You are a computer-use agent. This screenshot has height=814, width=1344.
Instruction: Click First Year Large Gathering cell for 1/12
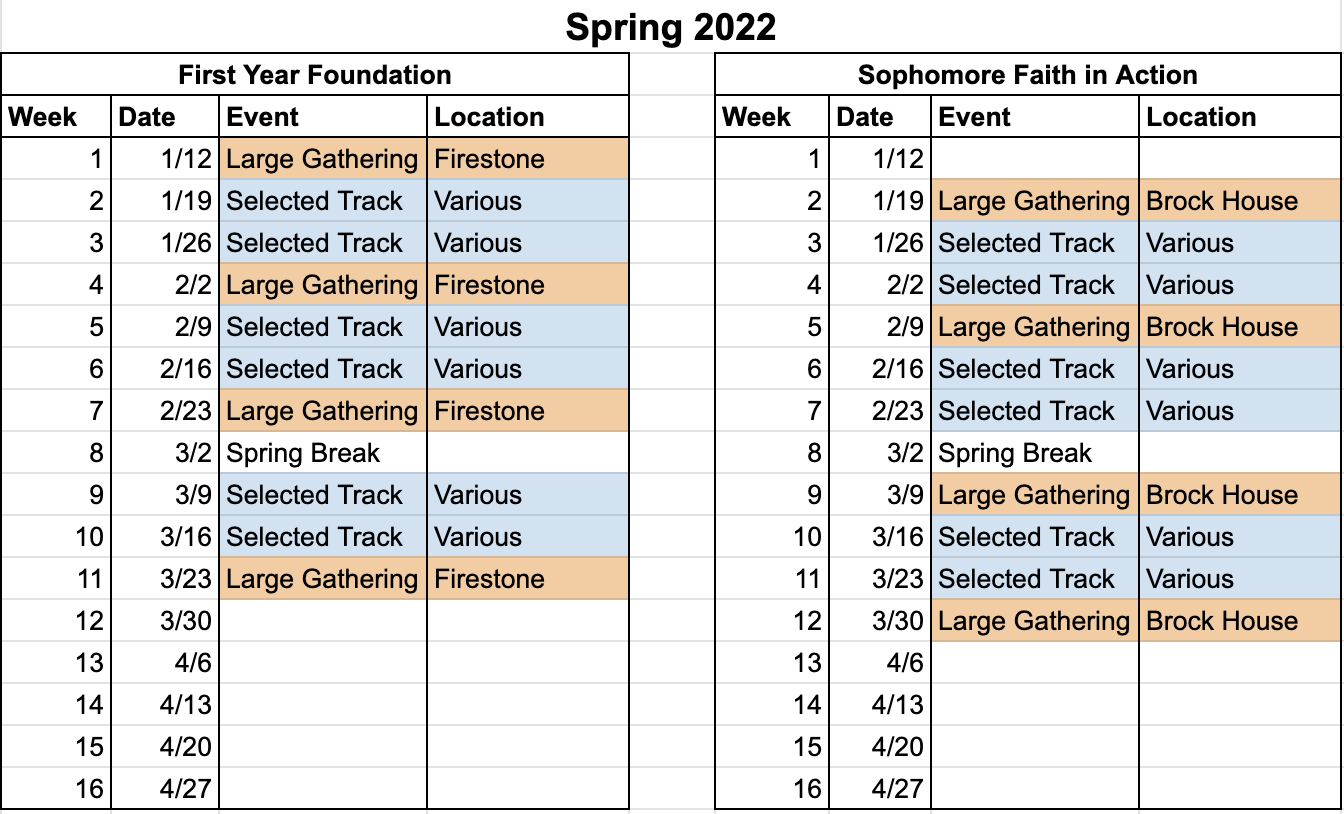[x=322, y=159]
